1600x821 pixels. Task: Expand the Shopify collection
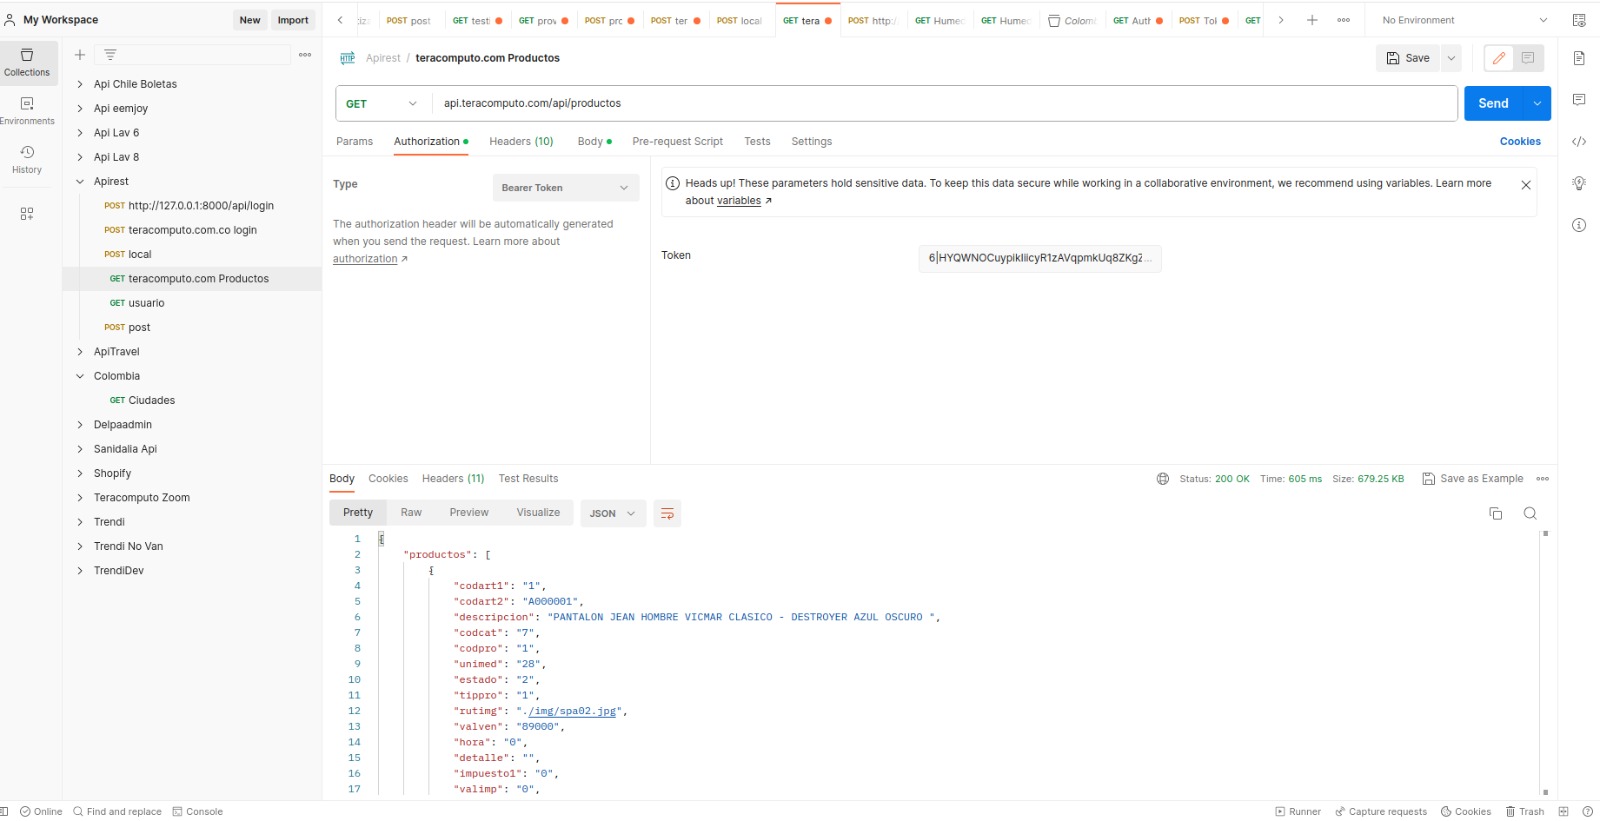click(x=112, y=474)
